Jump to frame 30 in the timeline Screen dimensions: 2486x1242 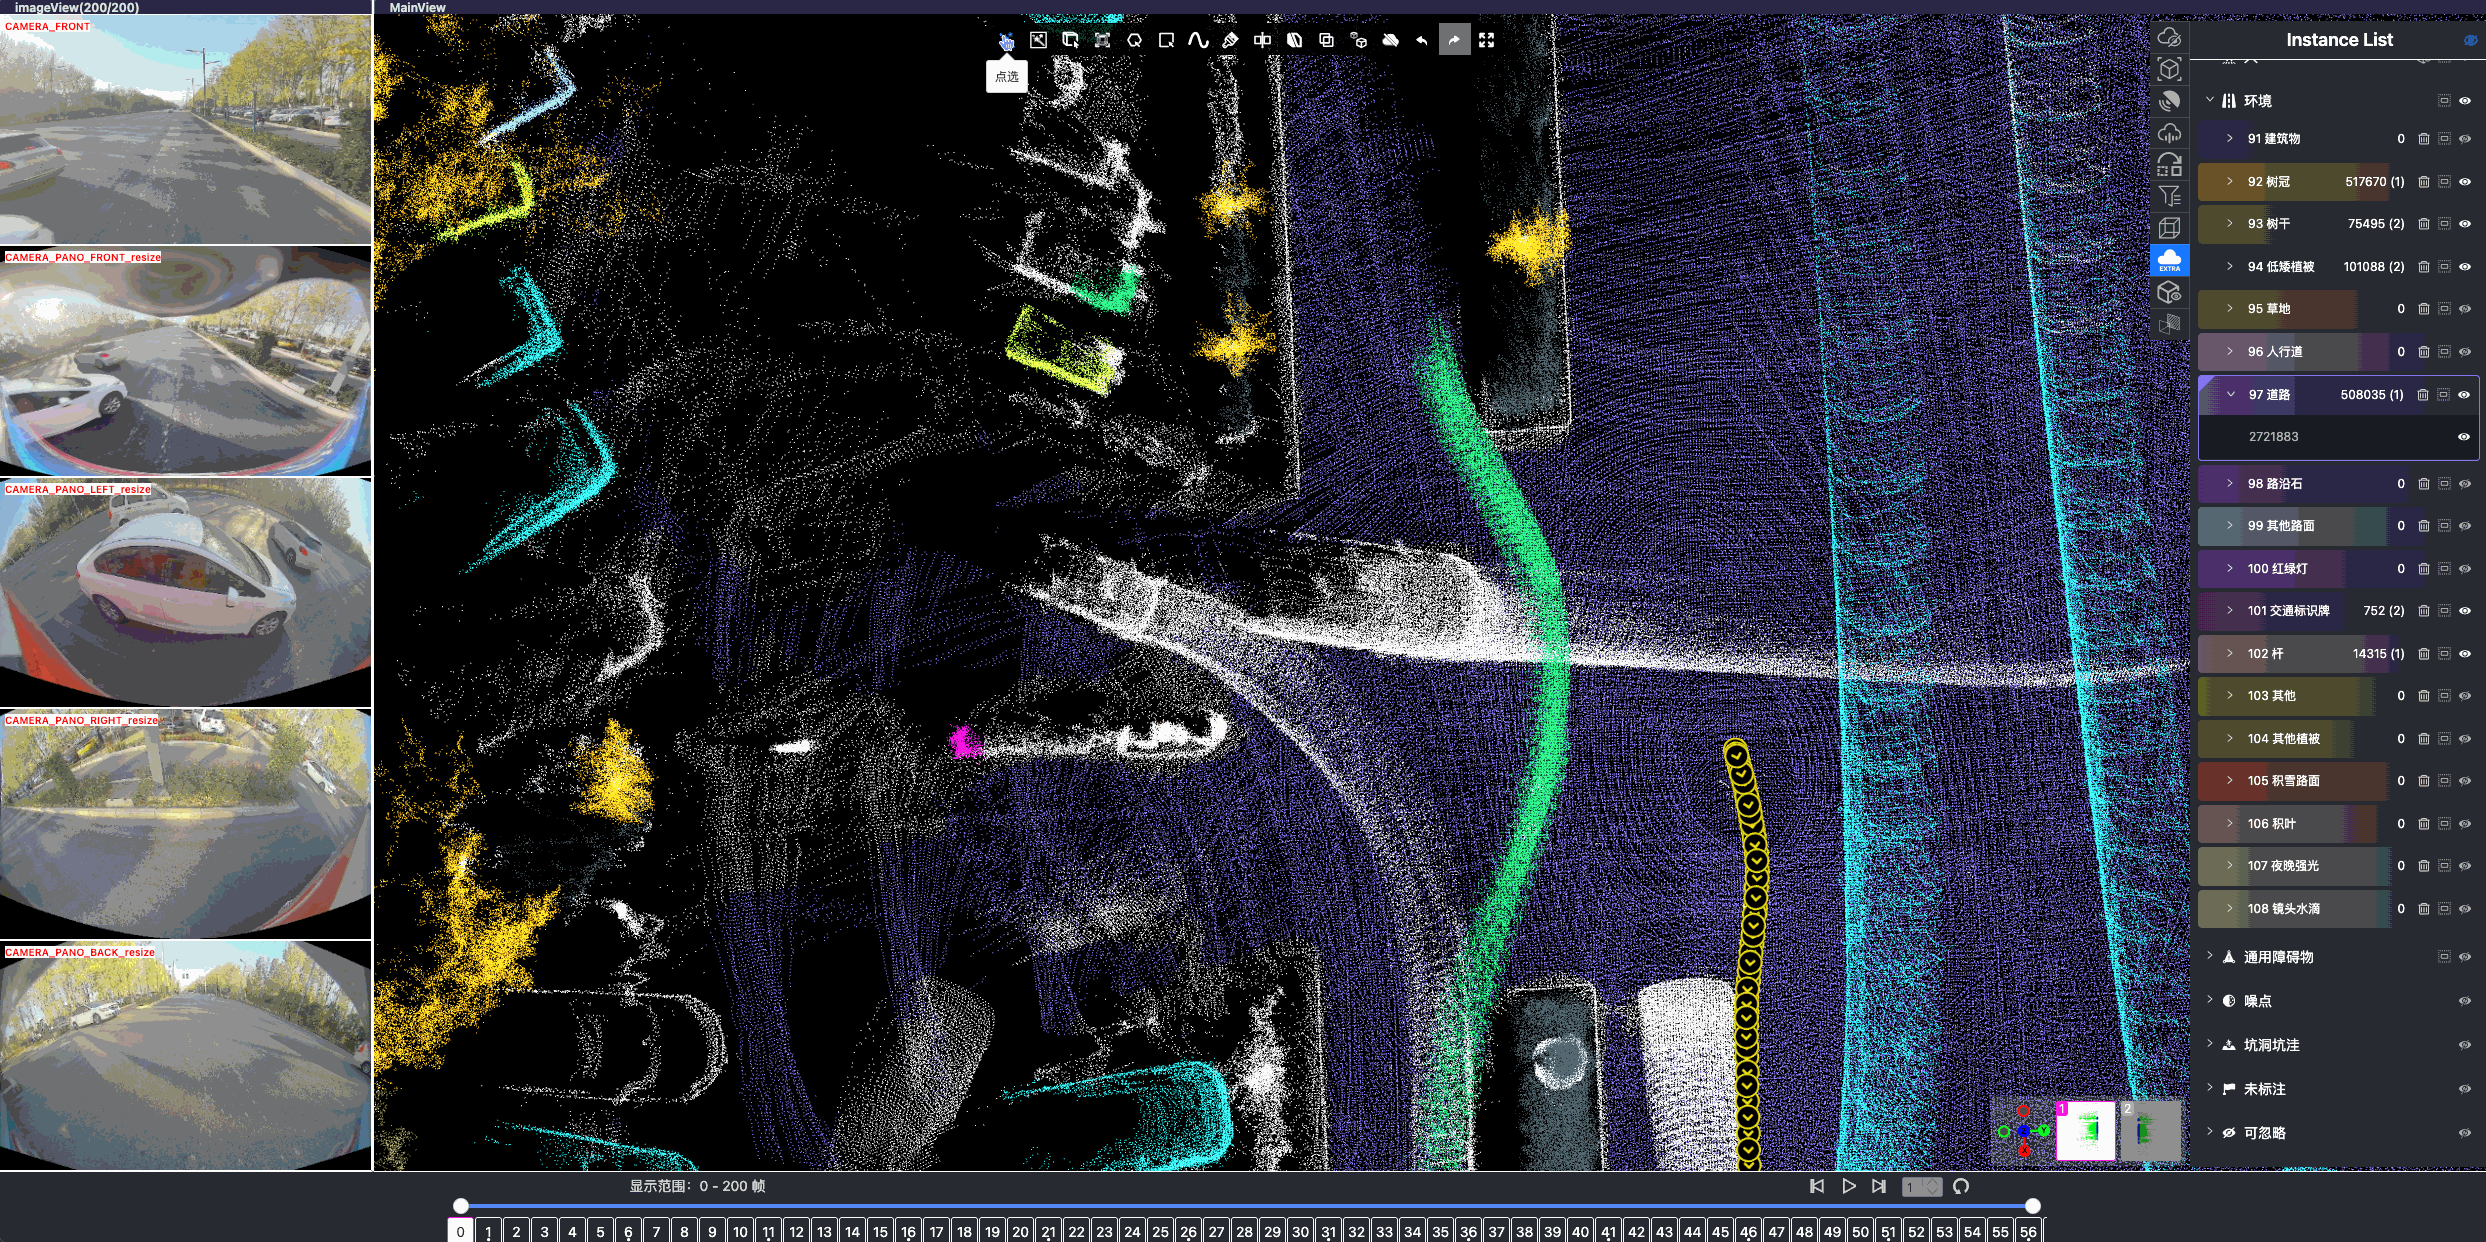1300,1231
